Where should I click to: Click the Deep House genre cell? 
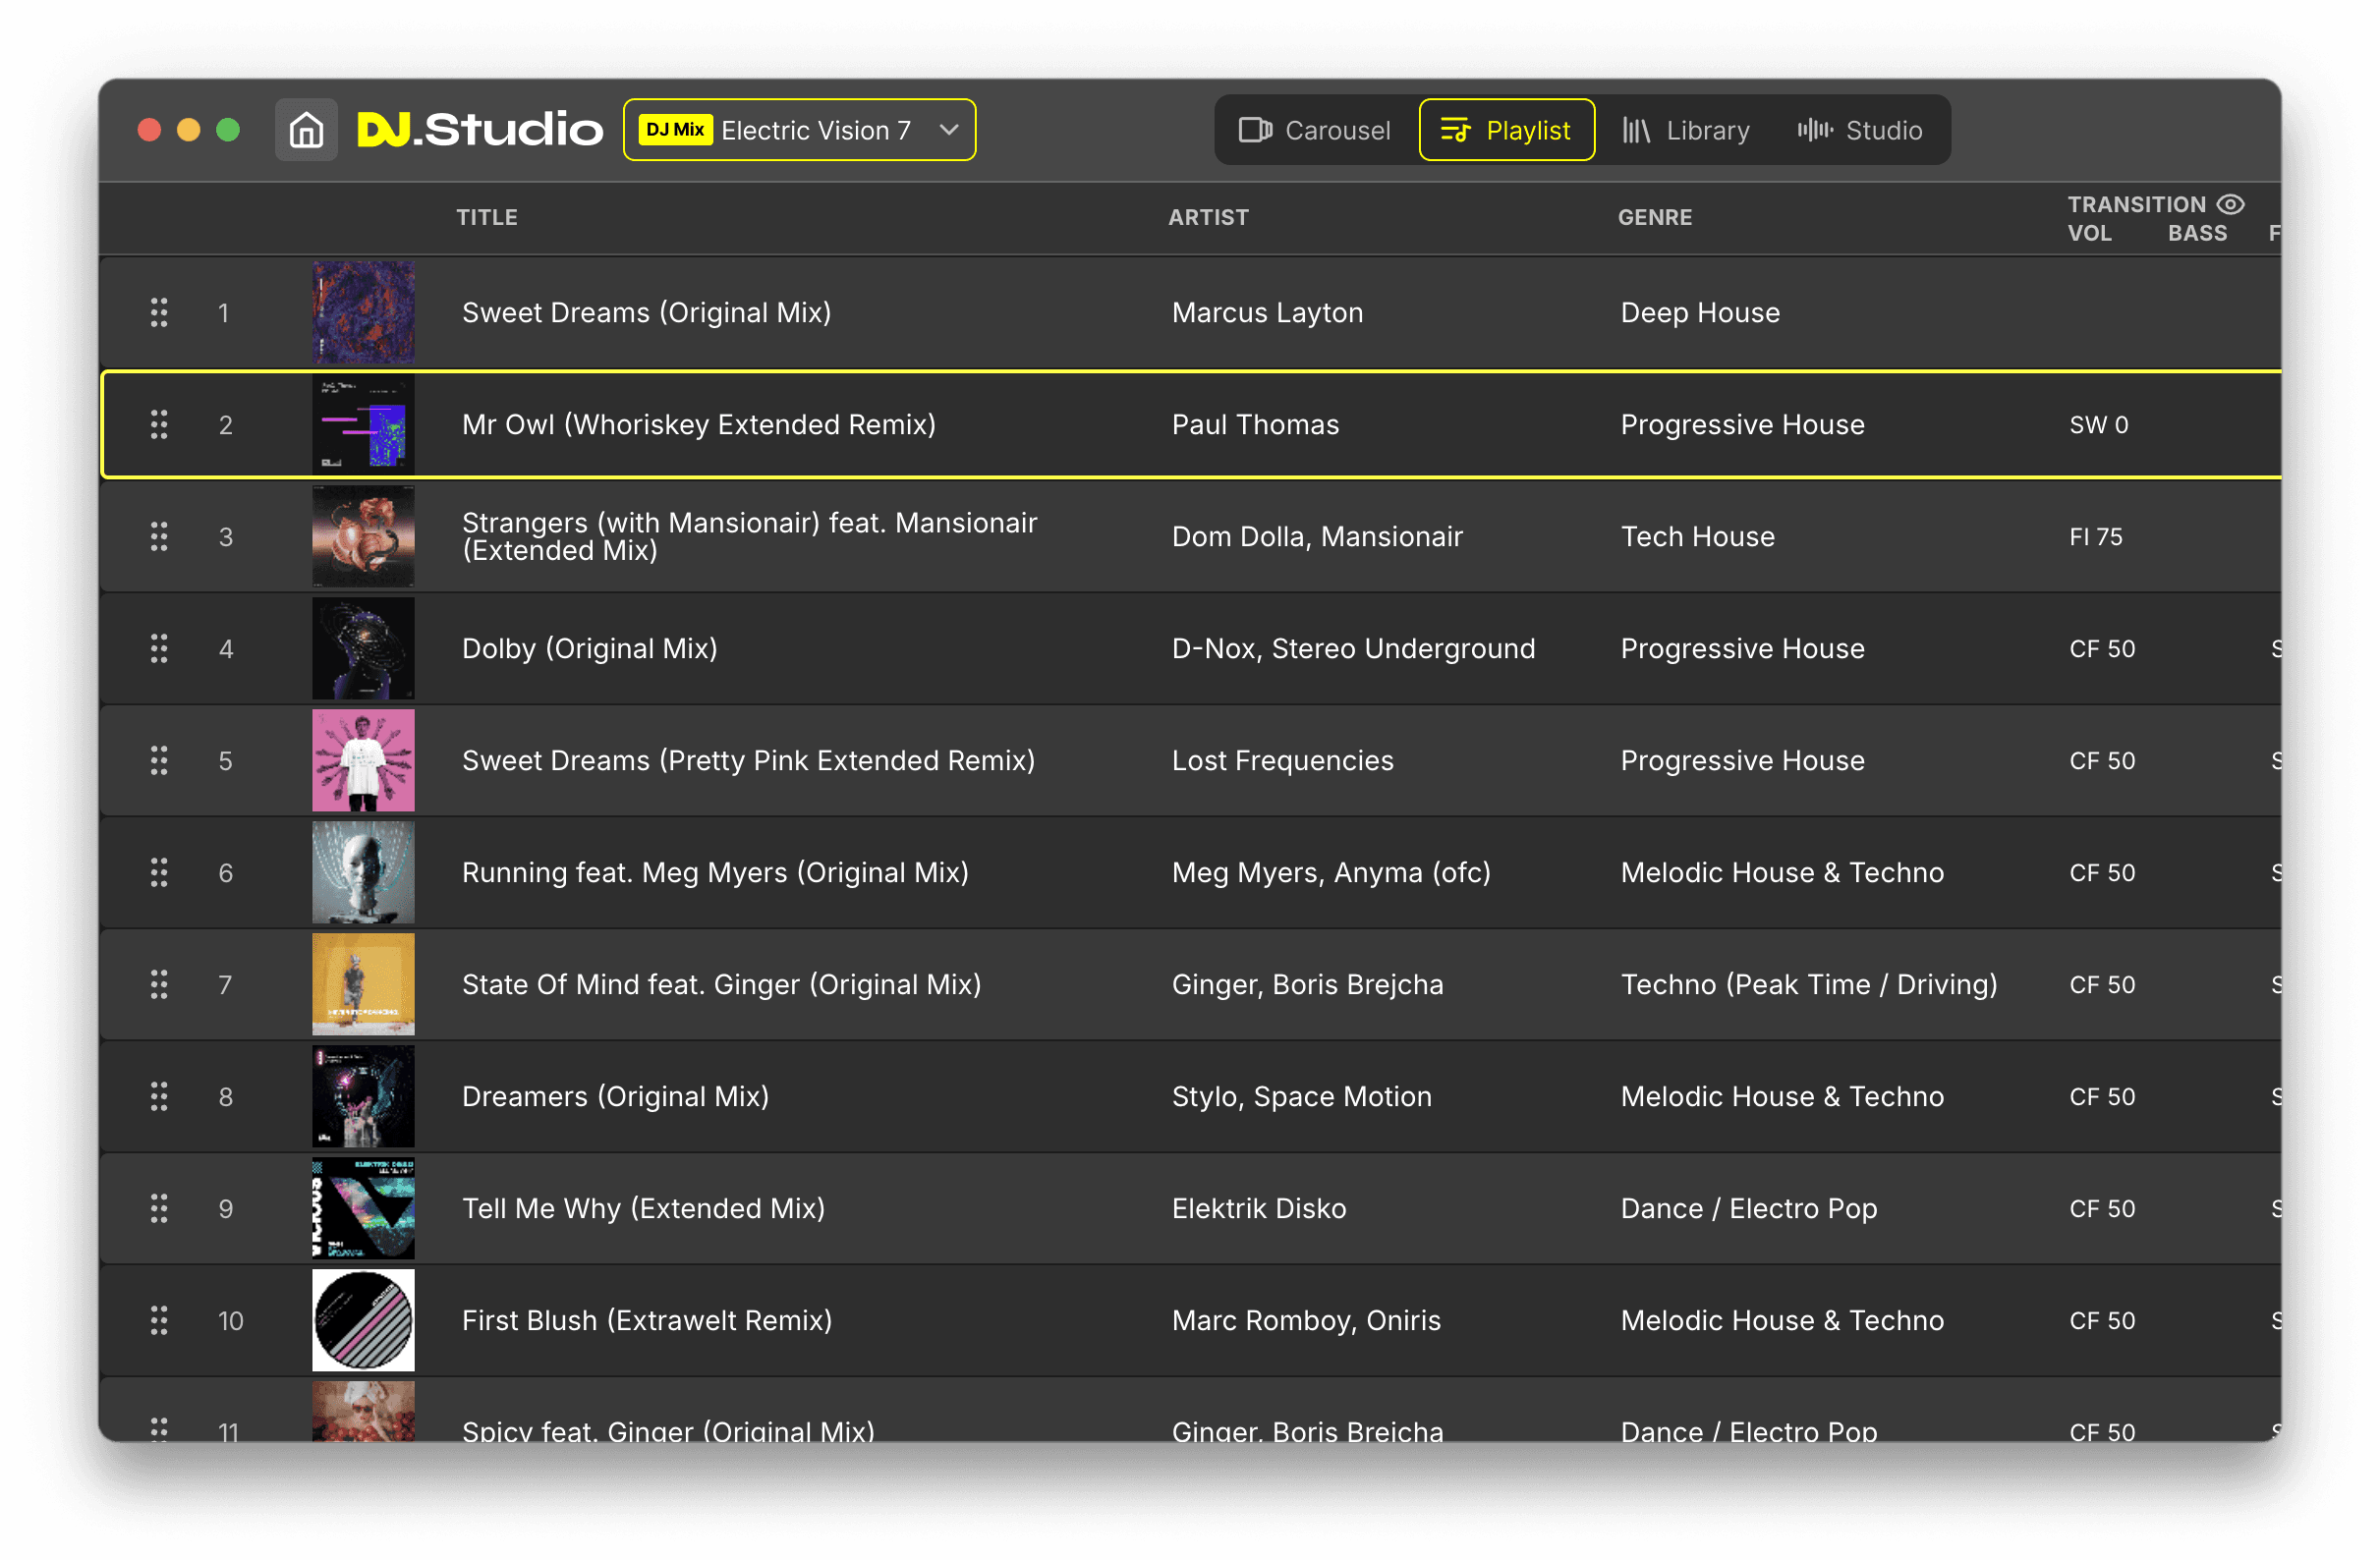[1700, 313]
